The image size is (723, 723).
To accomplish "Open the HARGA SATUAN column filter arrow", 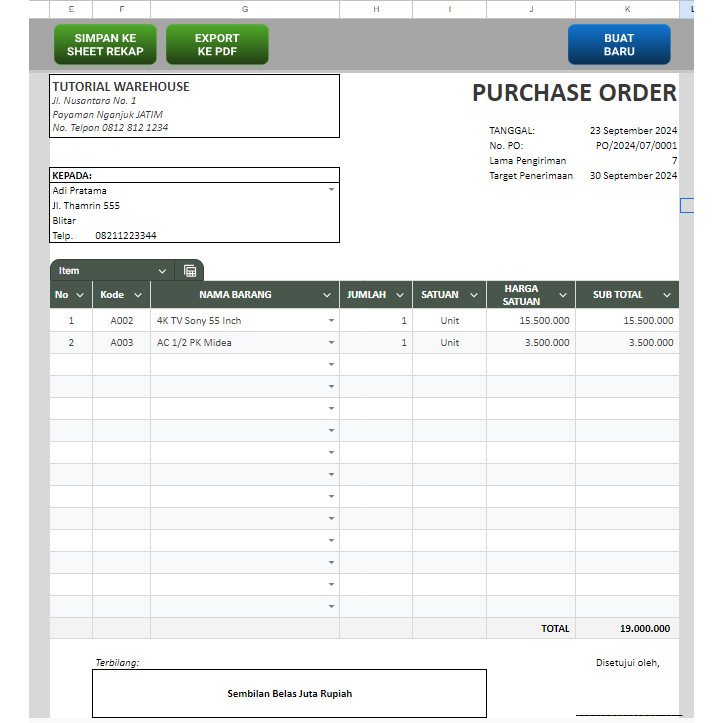I will pyautogui.click(x=563, y=295).
